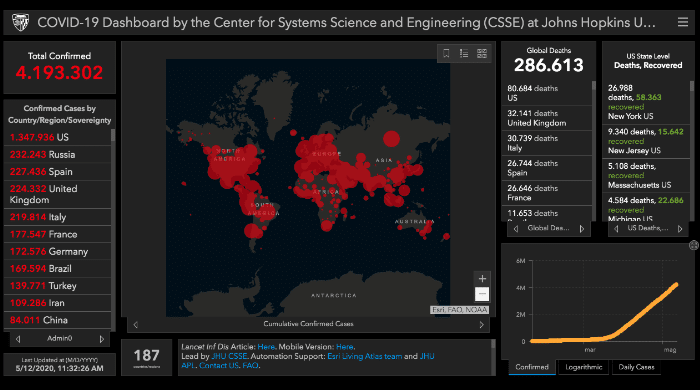Open the hamburger menu in the header

point(683,22)
